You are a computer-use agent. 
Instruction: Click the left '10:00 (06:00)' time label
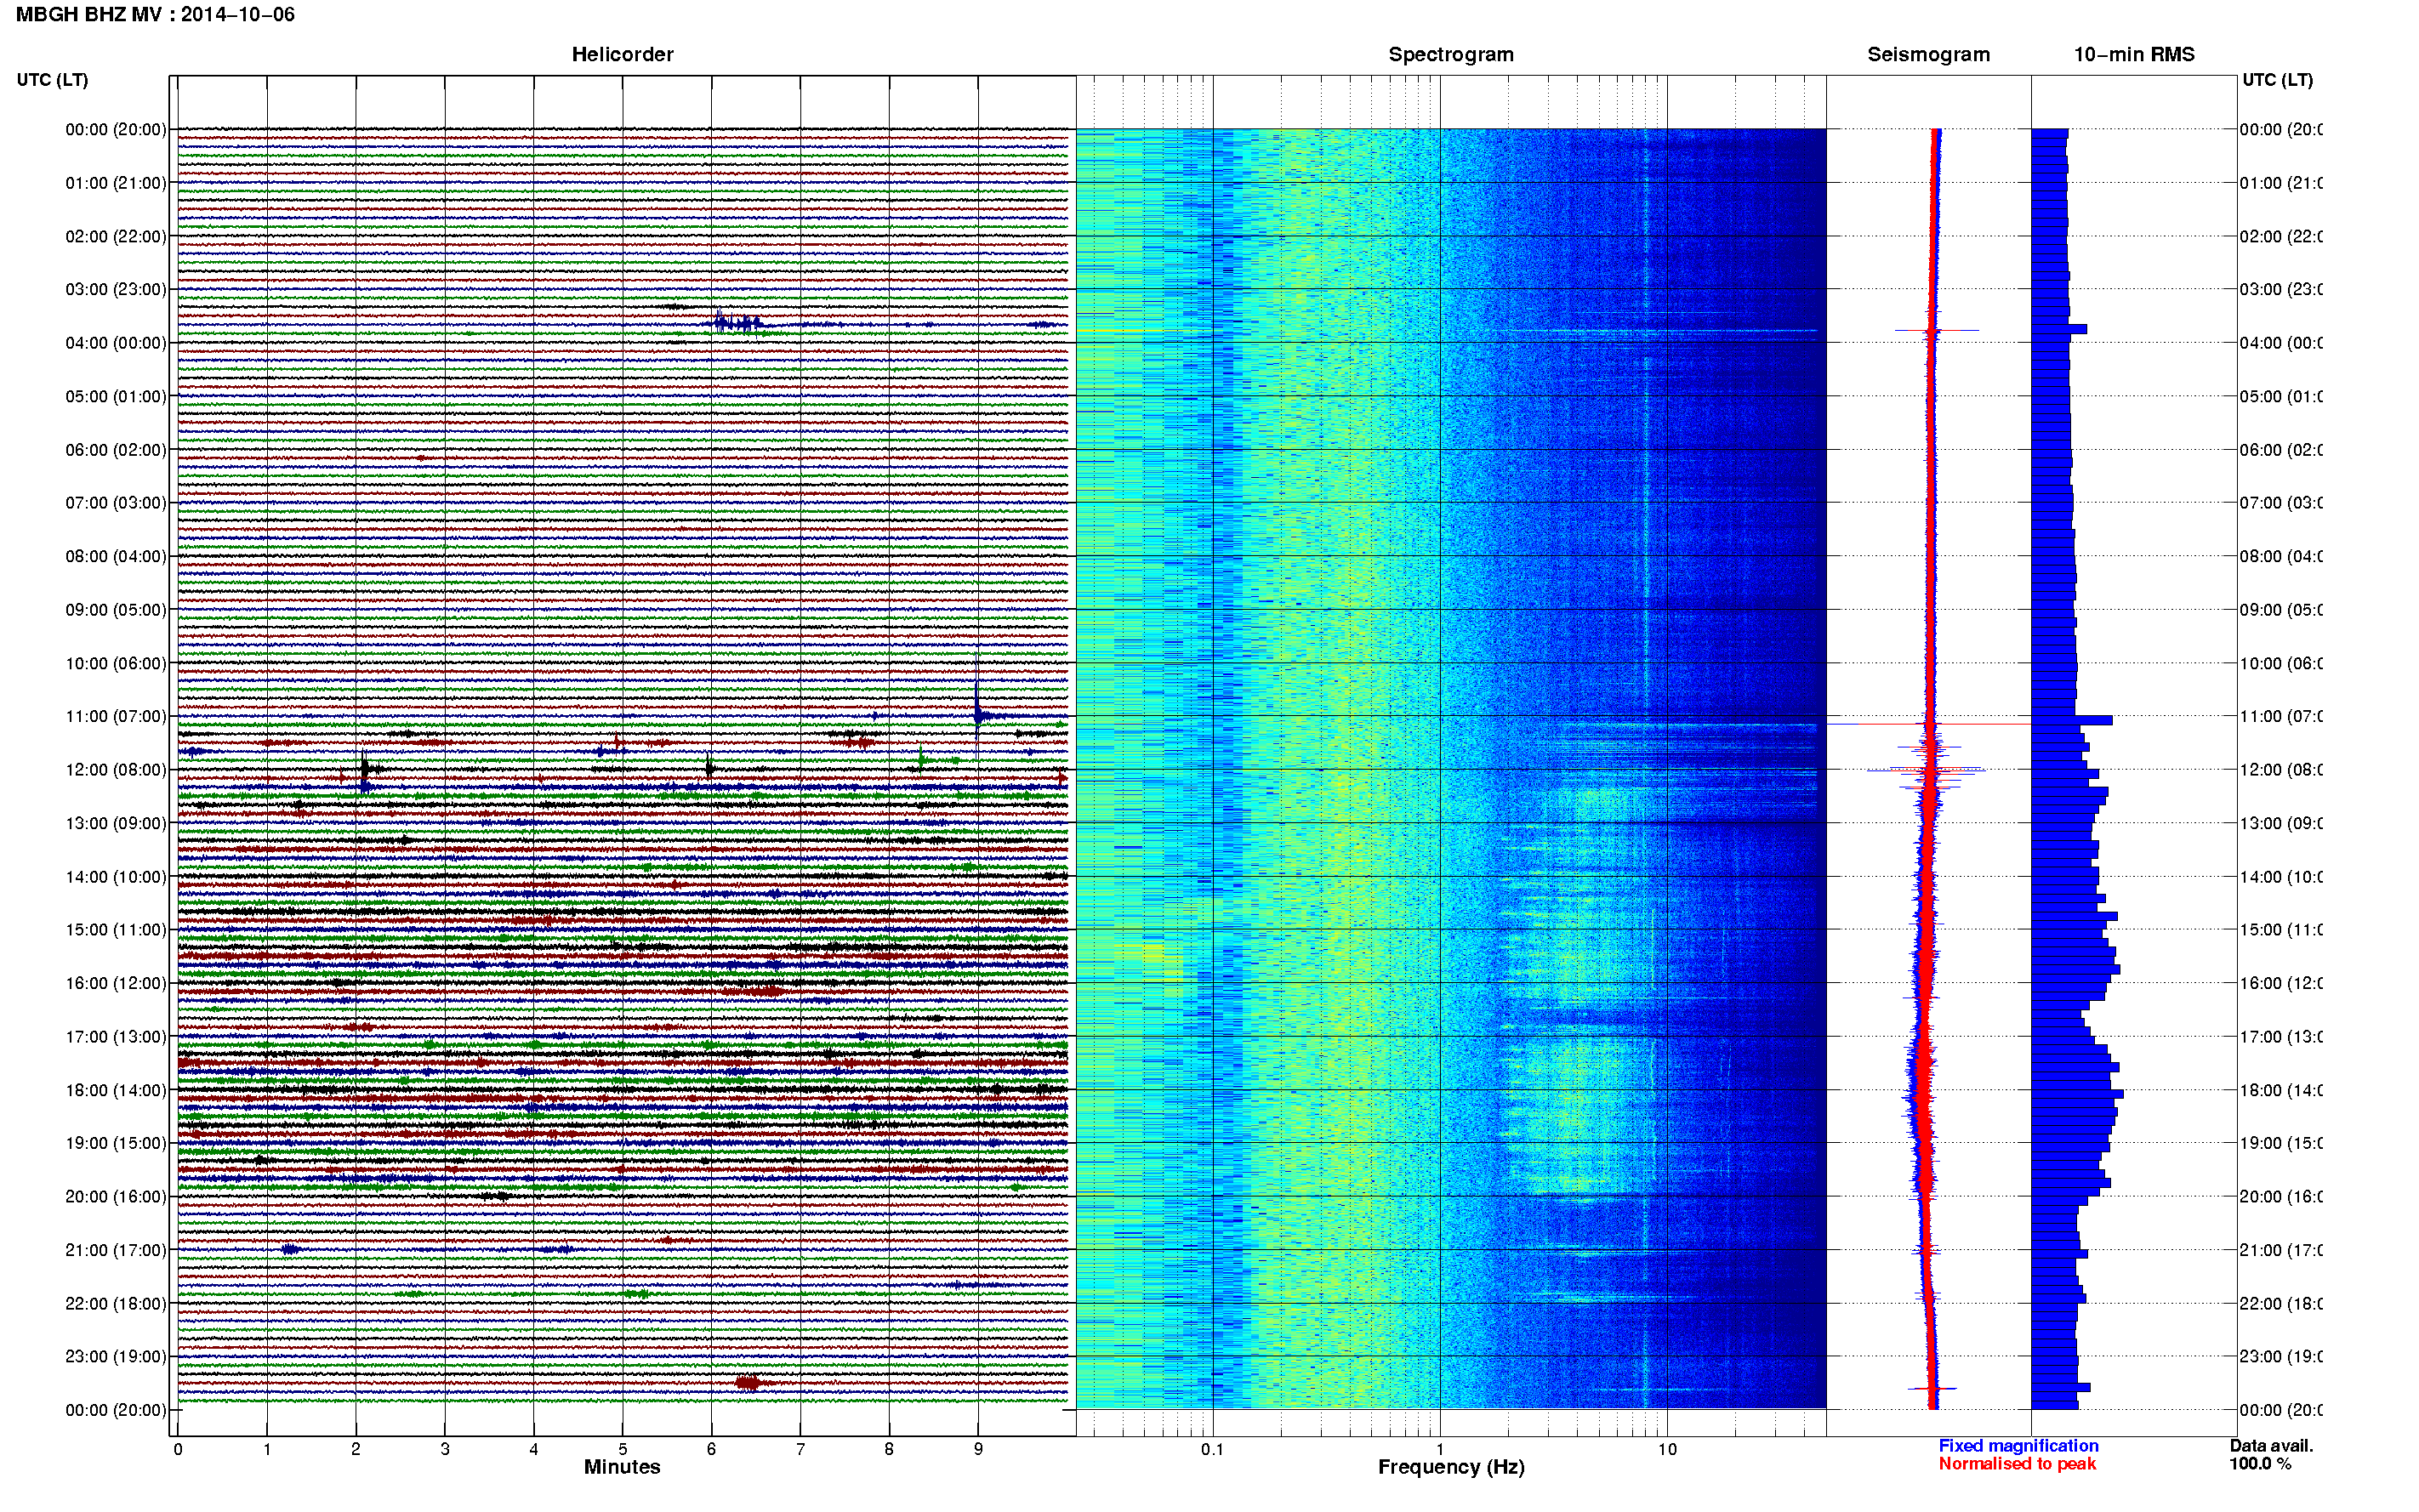116,663
